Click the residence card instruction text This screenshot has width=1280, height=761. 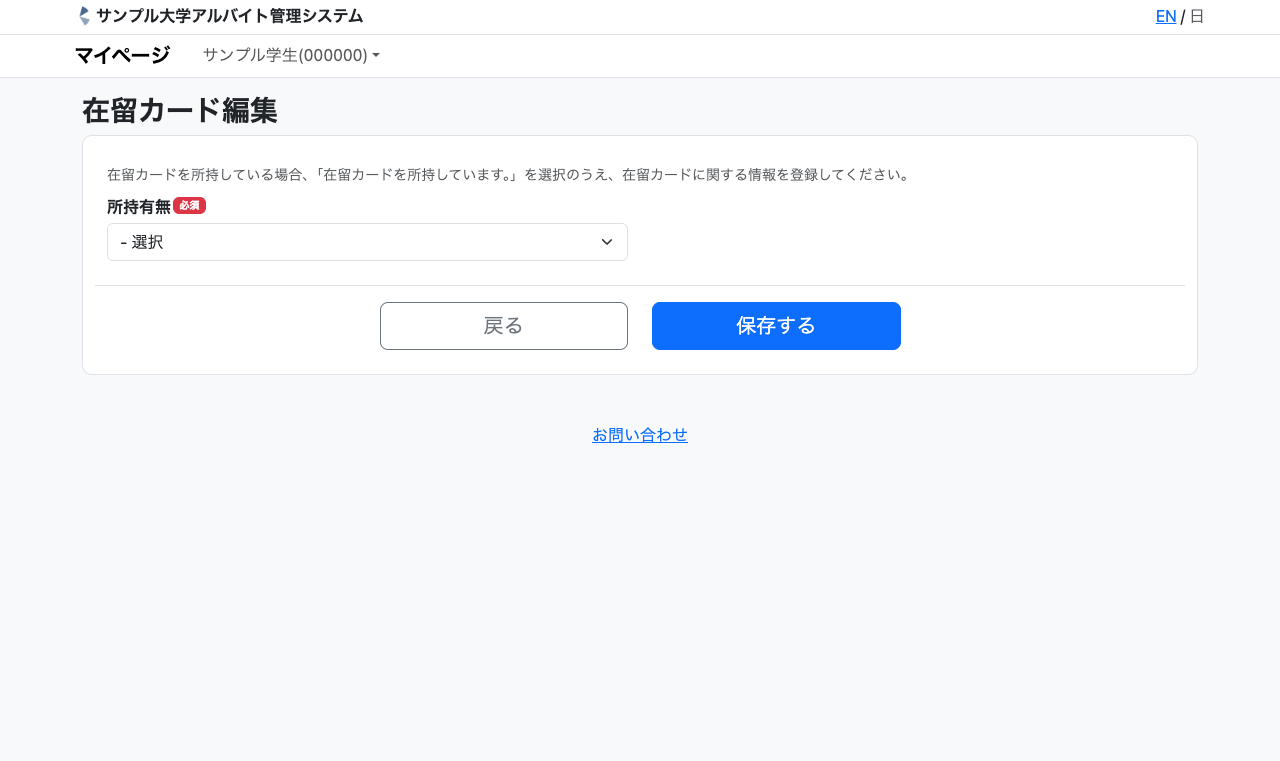(x=508, y=174)
